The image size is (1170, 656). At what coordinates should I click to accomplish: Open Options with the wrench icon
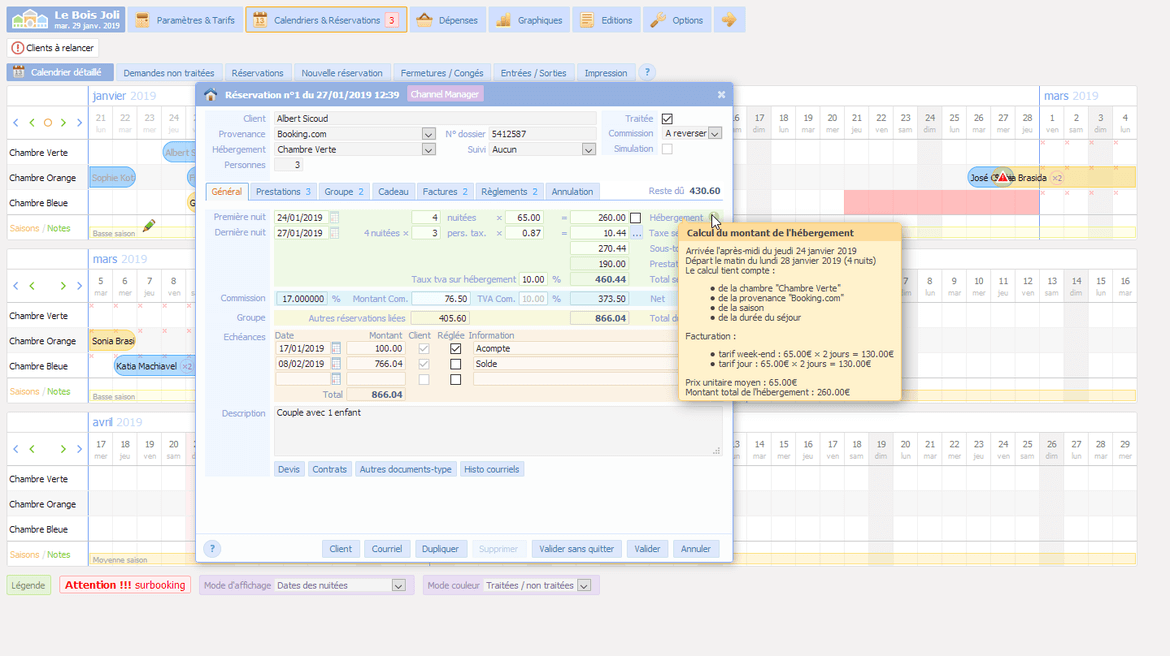coord(657,20)
